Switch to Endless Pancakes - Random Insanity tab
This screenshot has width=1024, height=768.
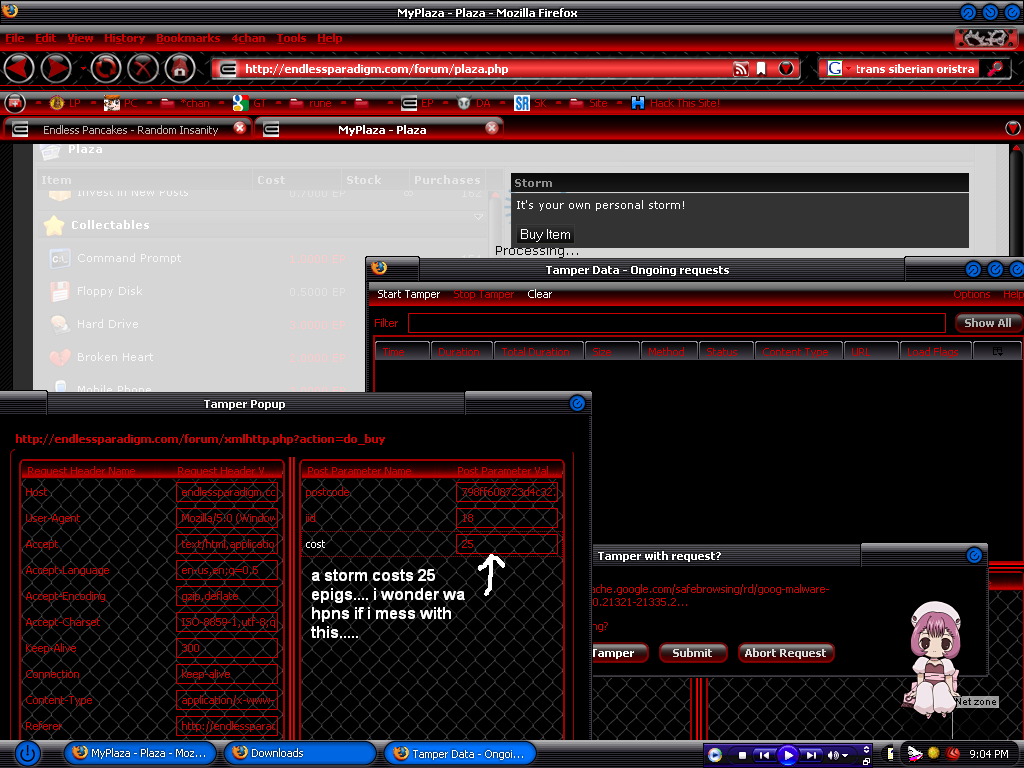[x=130, y=130]
